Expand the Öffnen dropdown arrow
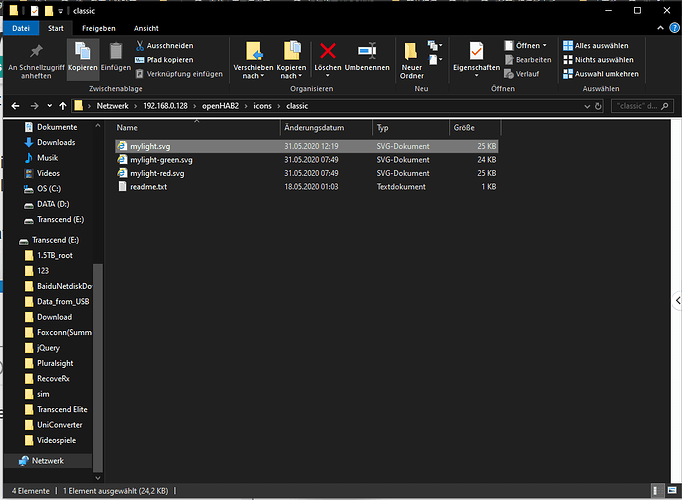 click(x=544, y=46)
